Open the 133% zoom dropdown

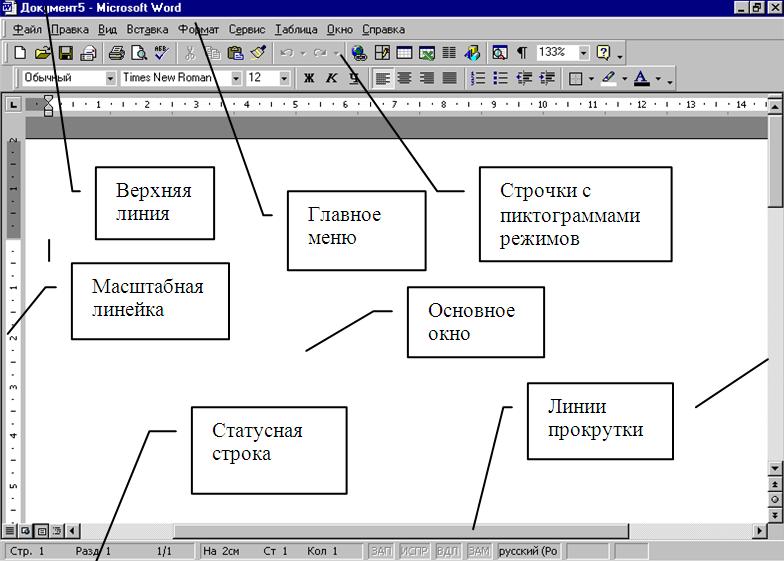(584, 53)
